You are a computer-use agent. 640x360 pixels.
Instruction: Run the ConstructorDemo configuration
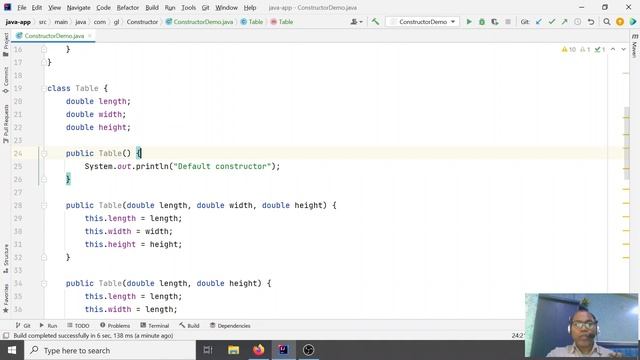coord(469,22)
